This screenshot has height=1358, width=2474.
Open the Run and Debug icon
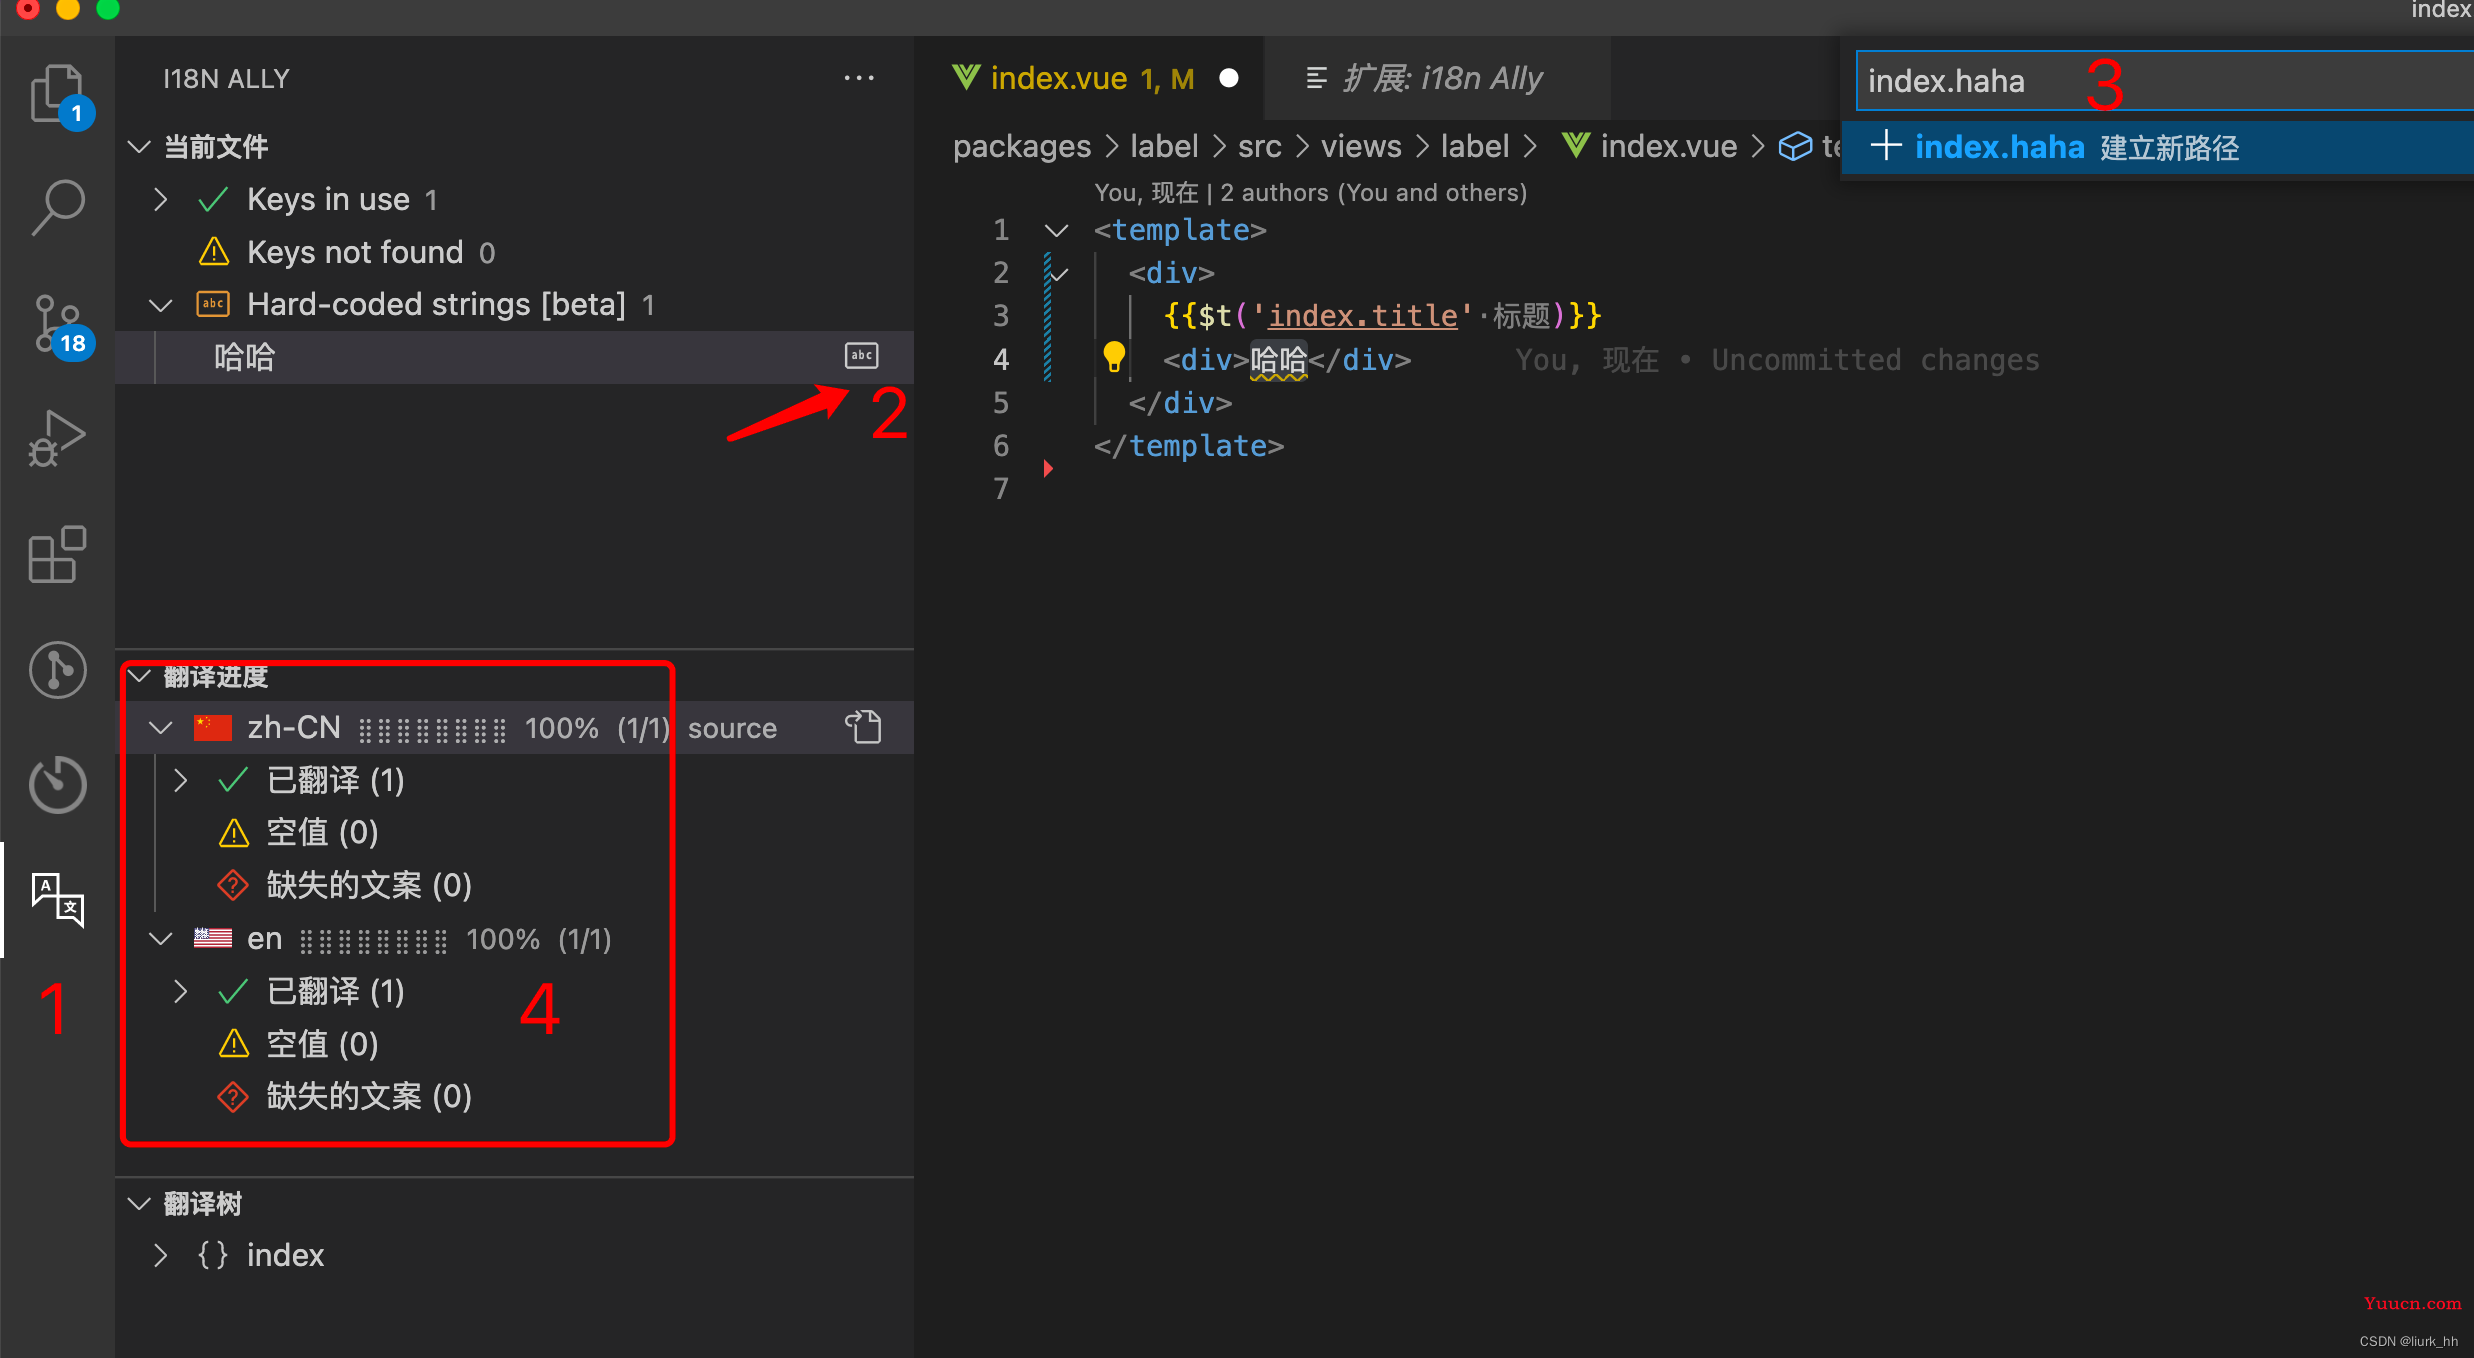click(58, 438)
